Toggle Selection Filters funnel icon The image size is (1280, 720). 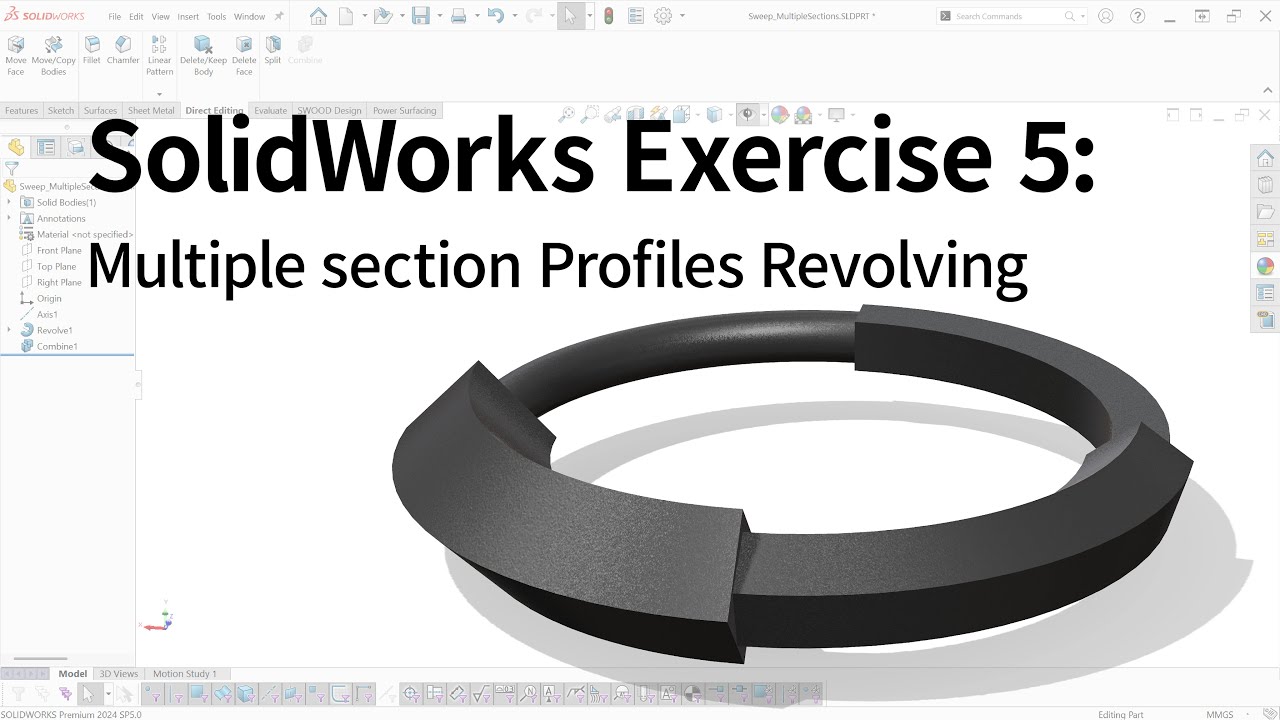(18, 693)
